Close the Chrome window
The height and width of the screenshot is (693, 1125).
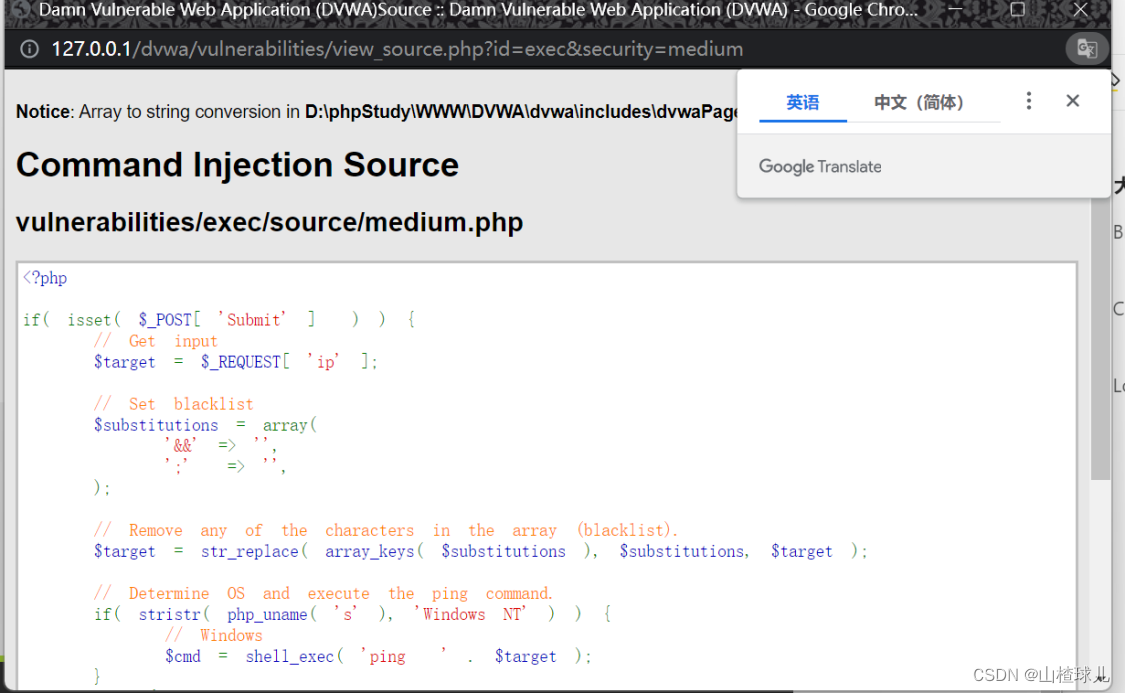1081,9
